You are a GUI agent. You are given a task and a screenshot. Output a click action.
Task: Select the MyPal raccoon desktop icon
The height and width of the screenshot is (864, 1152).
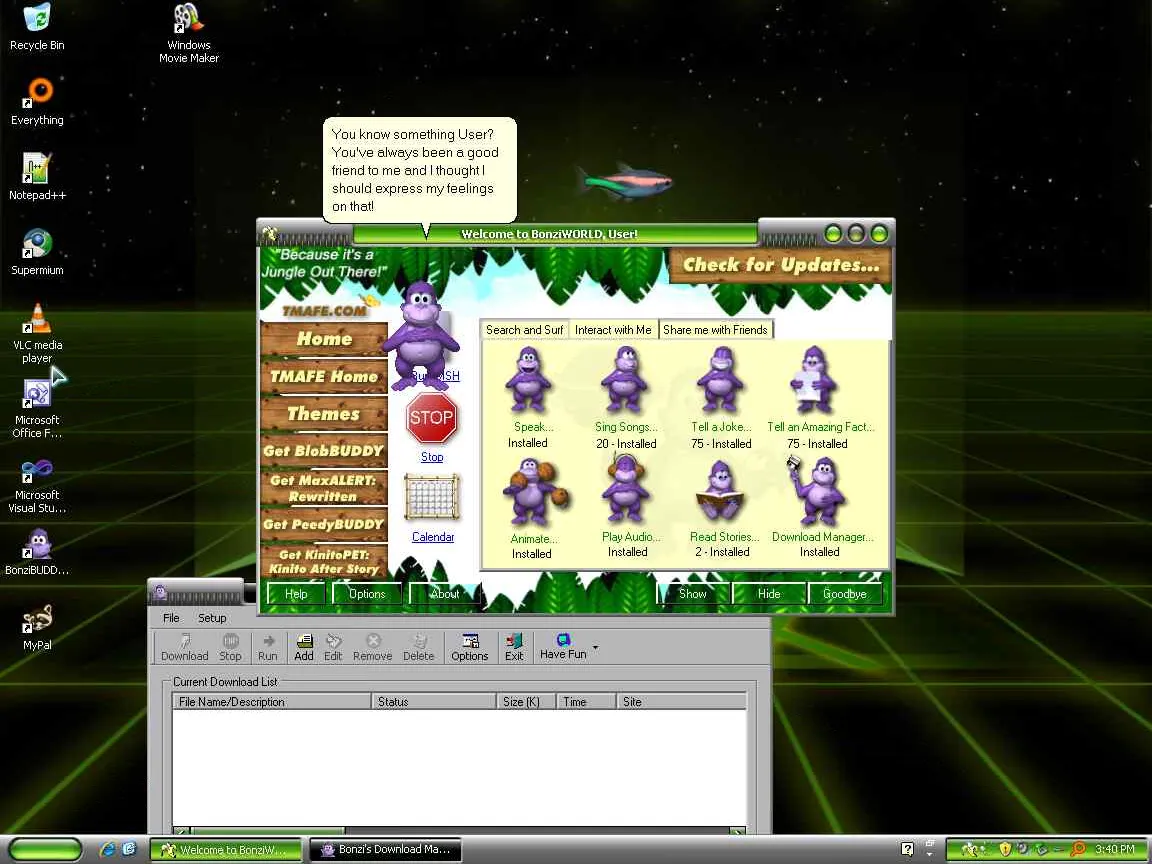click(37, 627)
